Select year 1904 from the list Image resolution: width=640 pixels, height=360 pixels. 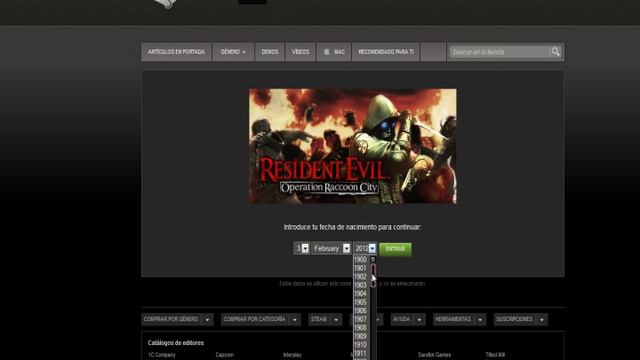point(361,293)
